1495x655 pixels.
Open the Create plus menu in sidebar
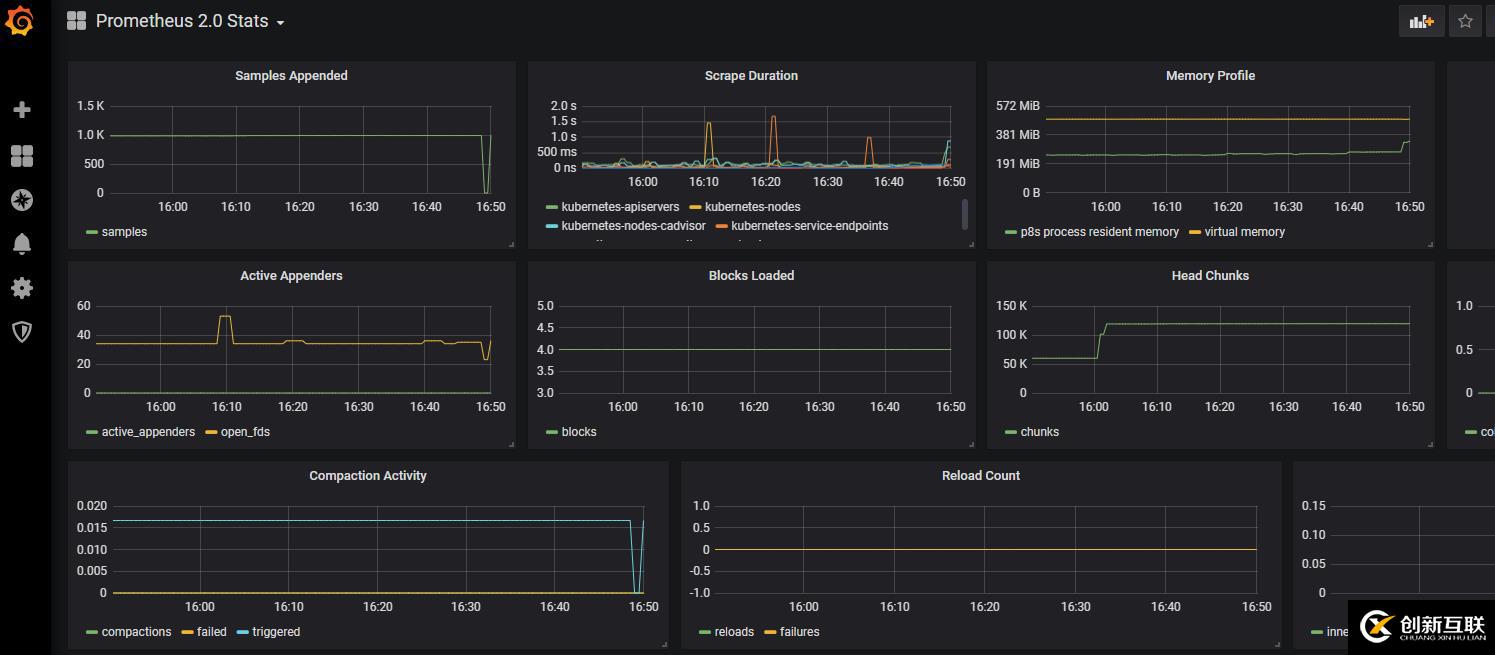(x=22, y=110)
